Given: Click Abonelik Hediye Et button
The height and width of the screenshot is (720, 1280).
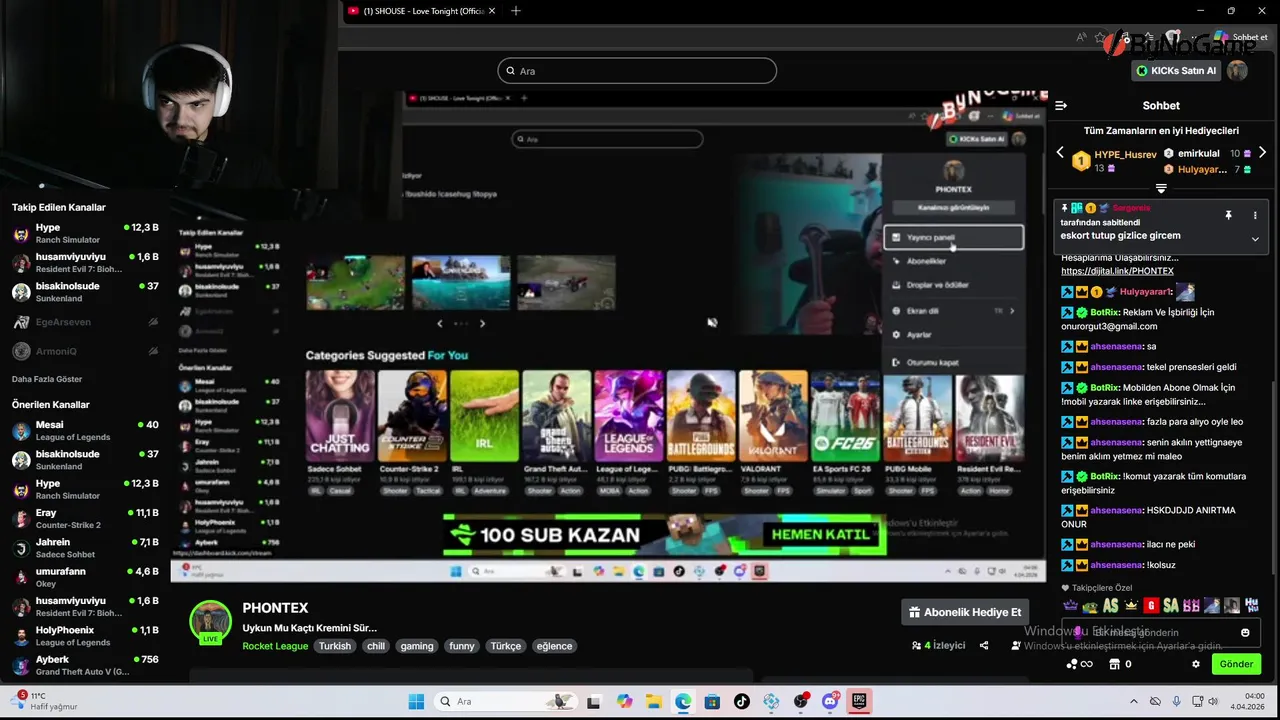Looking at the screenshot, I should point(965,612).
